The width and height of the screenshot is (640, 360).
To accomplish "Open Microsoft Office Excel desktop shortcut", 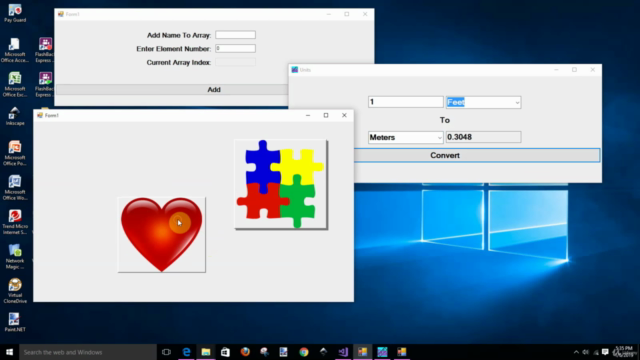I will [x=15, y=84].
